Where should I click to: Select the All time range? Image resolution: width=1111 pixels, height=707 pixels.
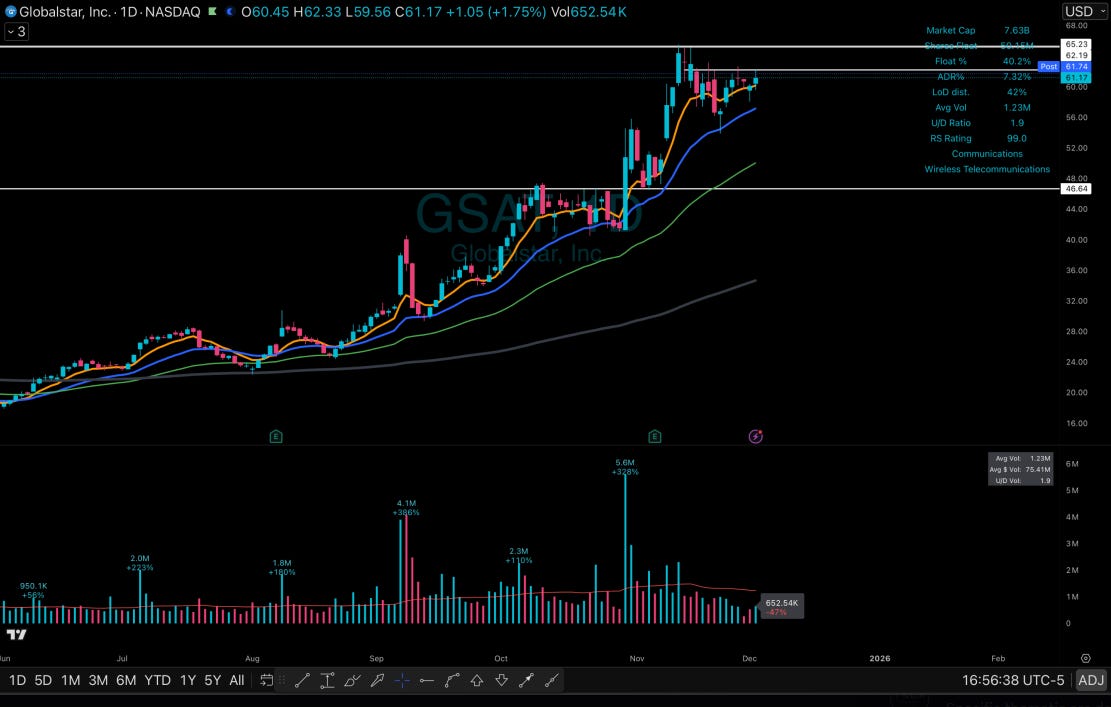click(x=237, y=680)
